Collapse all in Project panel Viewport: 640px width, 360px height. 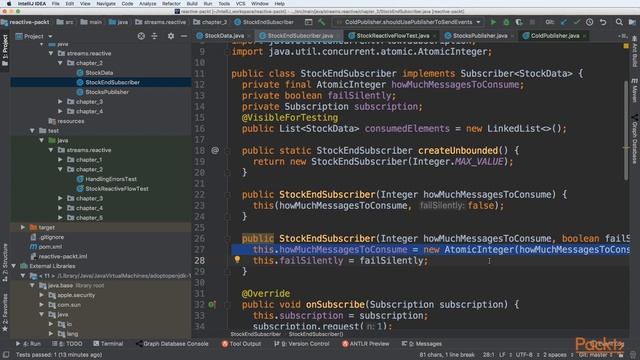click(154, 36)
